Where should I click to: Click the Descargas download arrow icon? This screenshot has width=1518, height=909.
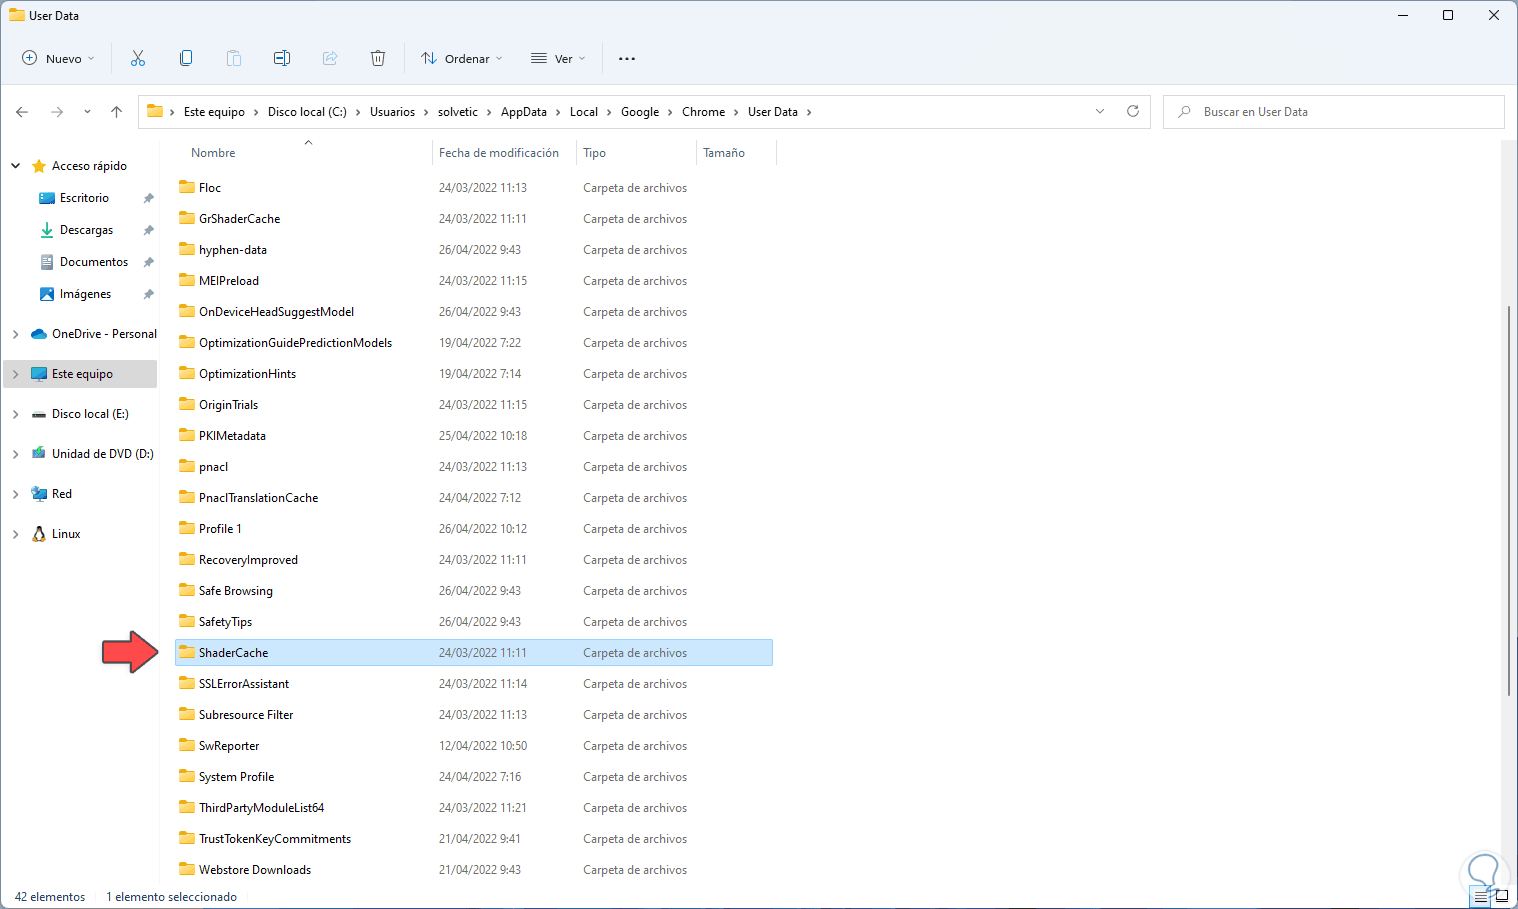tap(47, 230)
